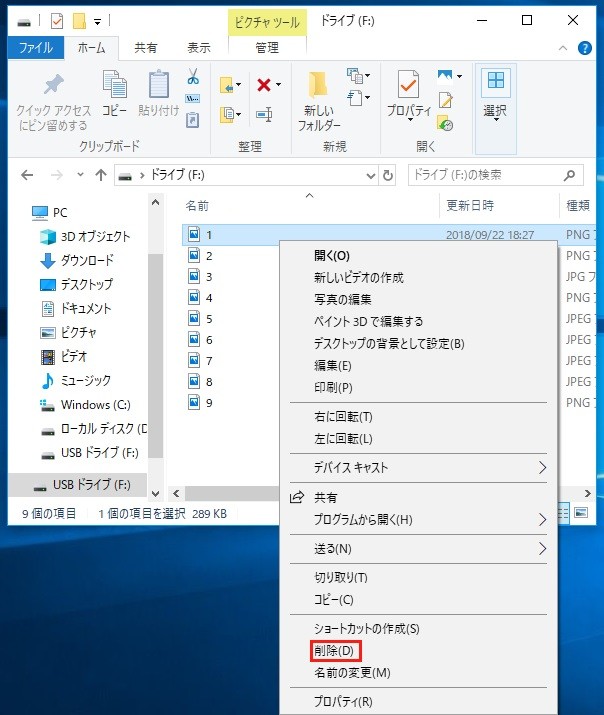The width and height of the screenshot is (604, 715).
Task: Select 削除(D) in the context menu
Action: click(x=335, y=651)
